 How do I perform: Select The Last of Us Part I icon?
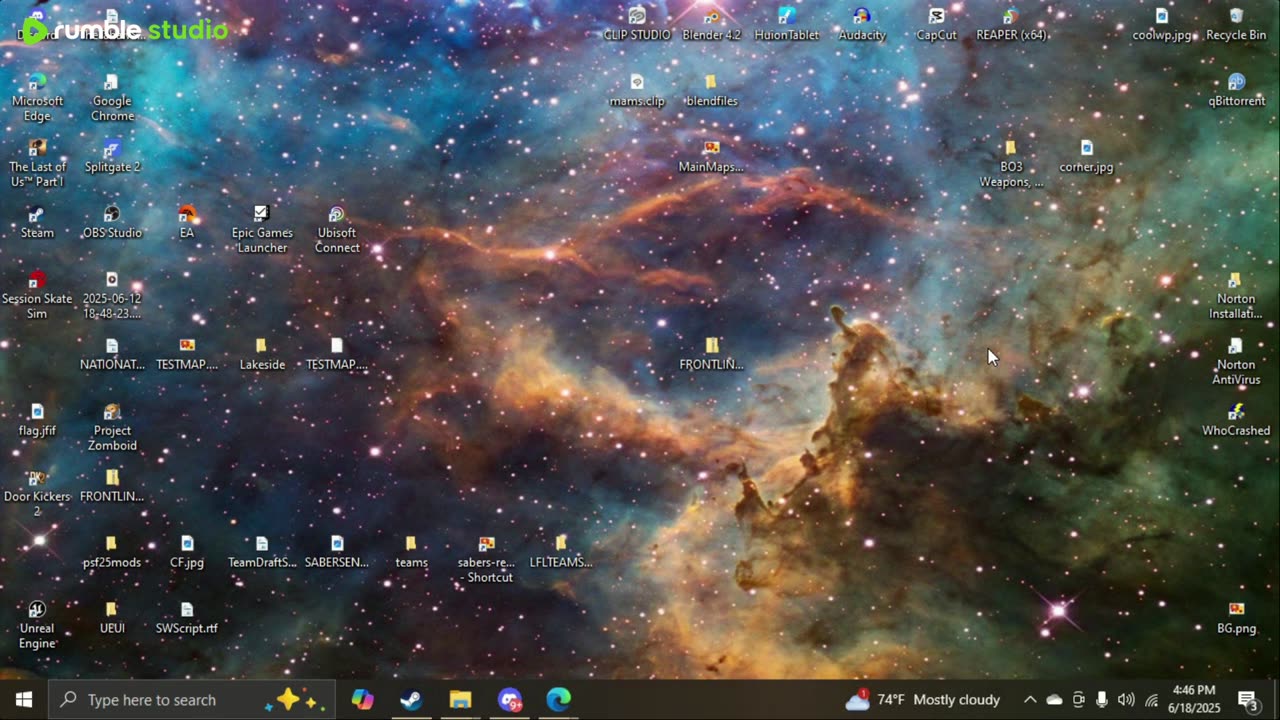(37, 164)
